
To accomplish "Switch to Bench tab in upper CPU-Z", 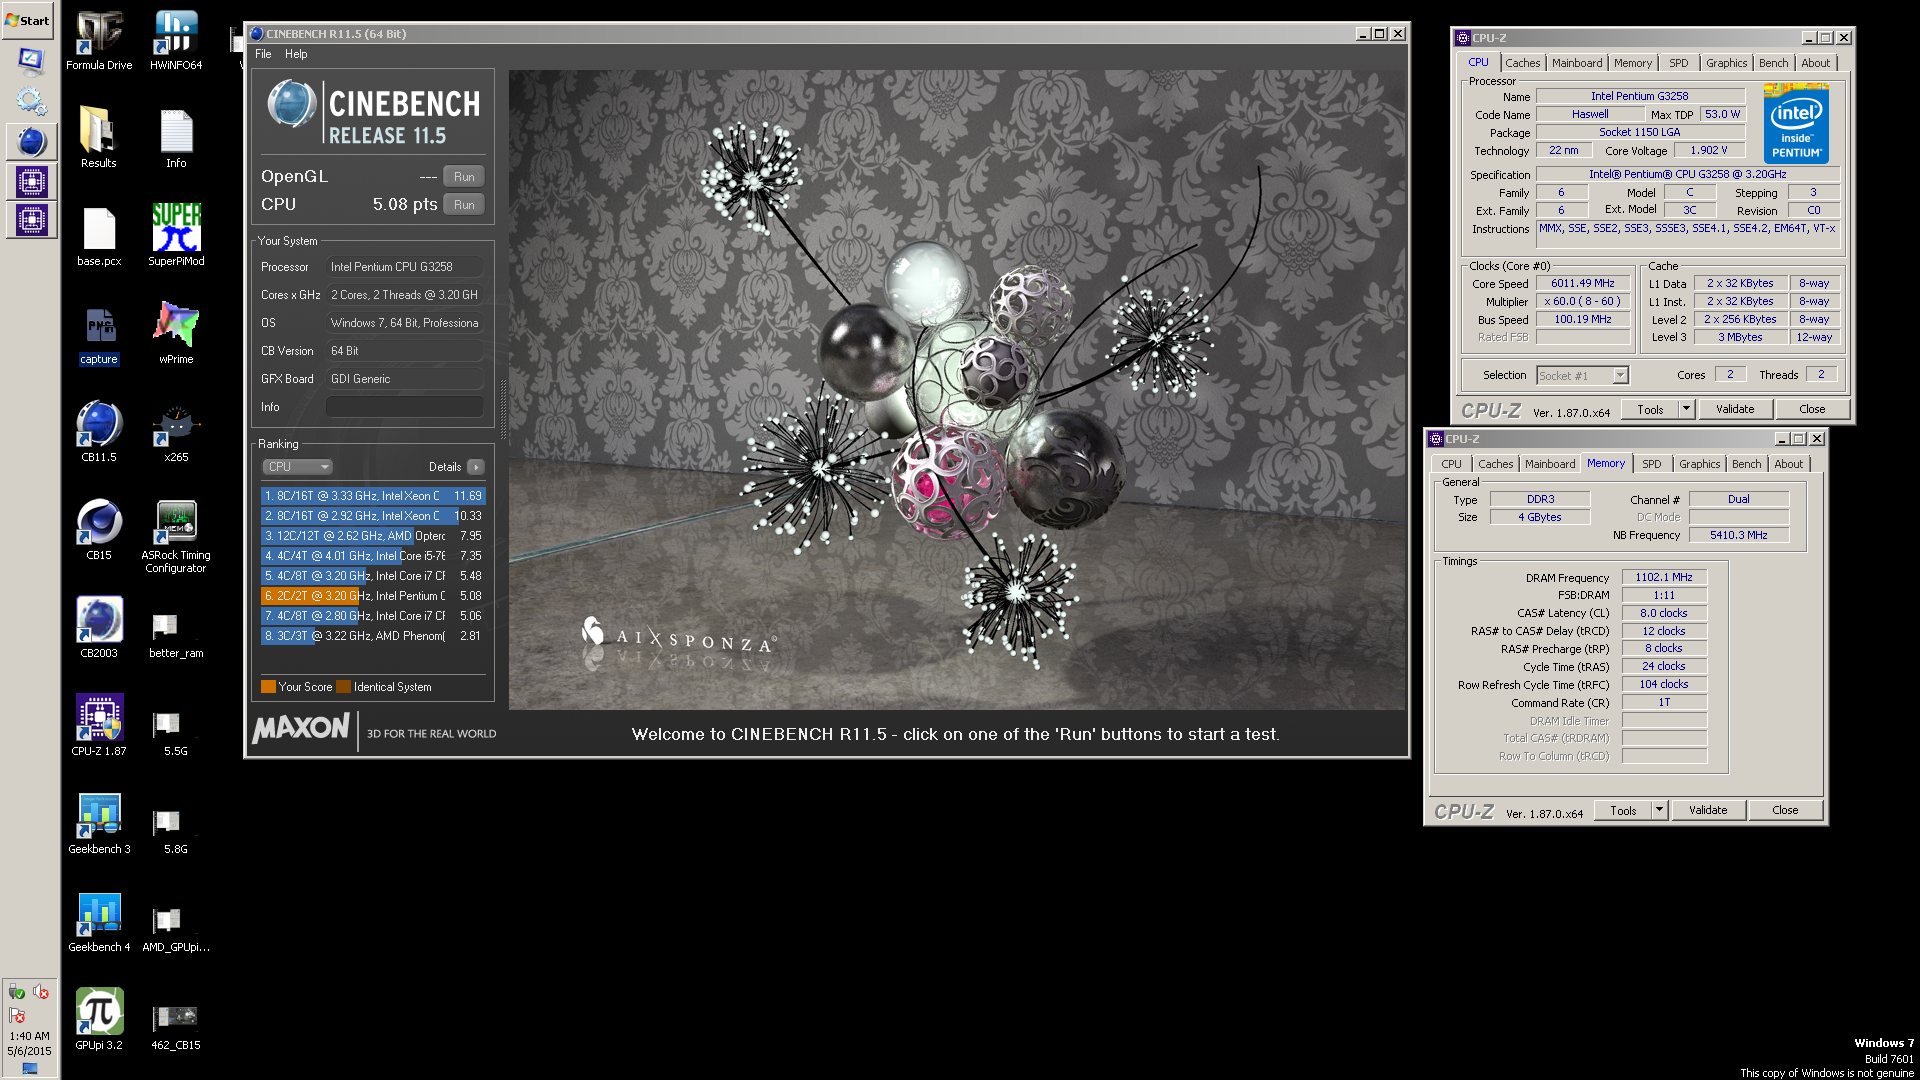I will (1773, 63).
